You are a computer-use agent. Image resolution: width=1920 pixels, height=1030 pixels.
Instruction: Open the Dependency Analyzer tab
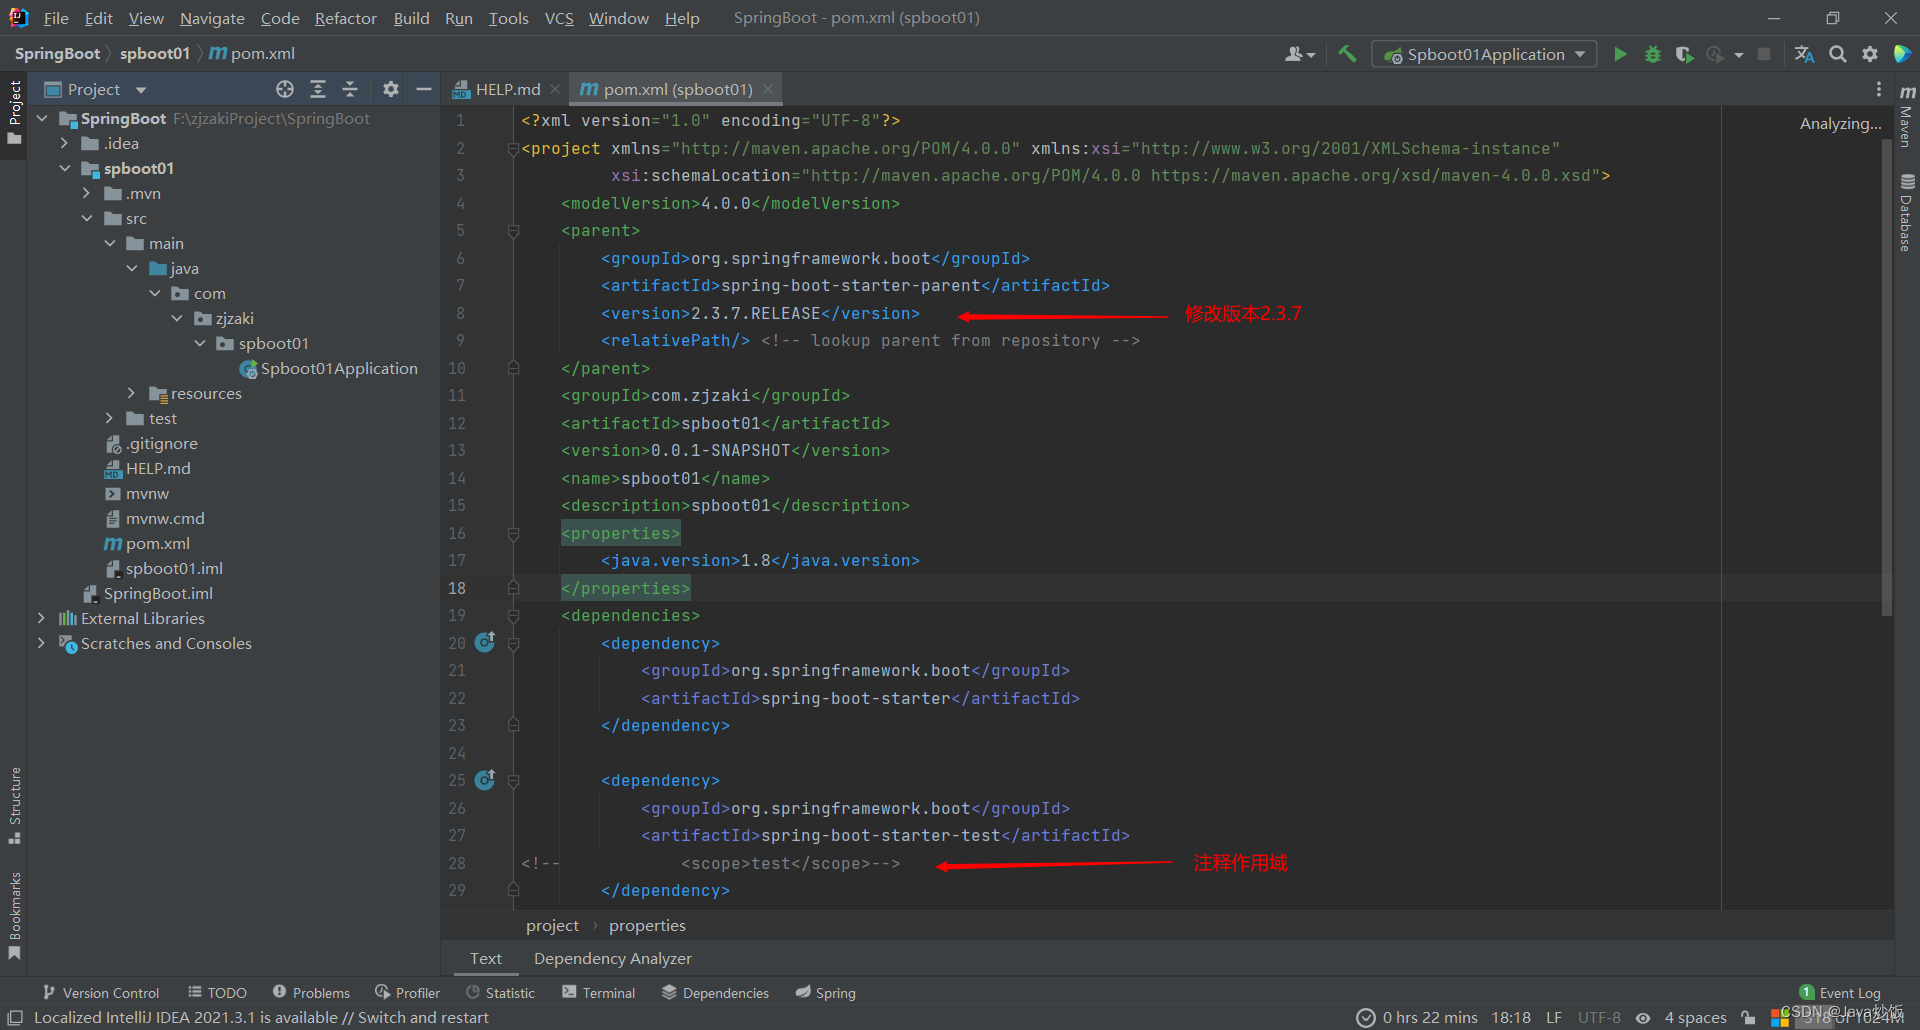(613, 958)
